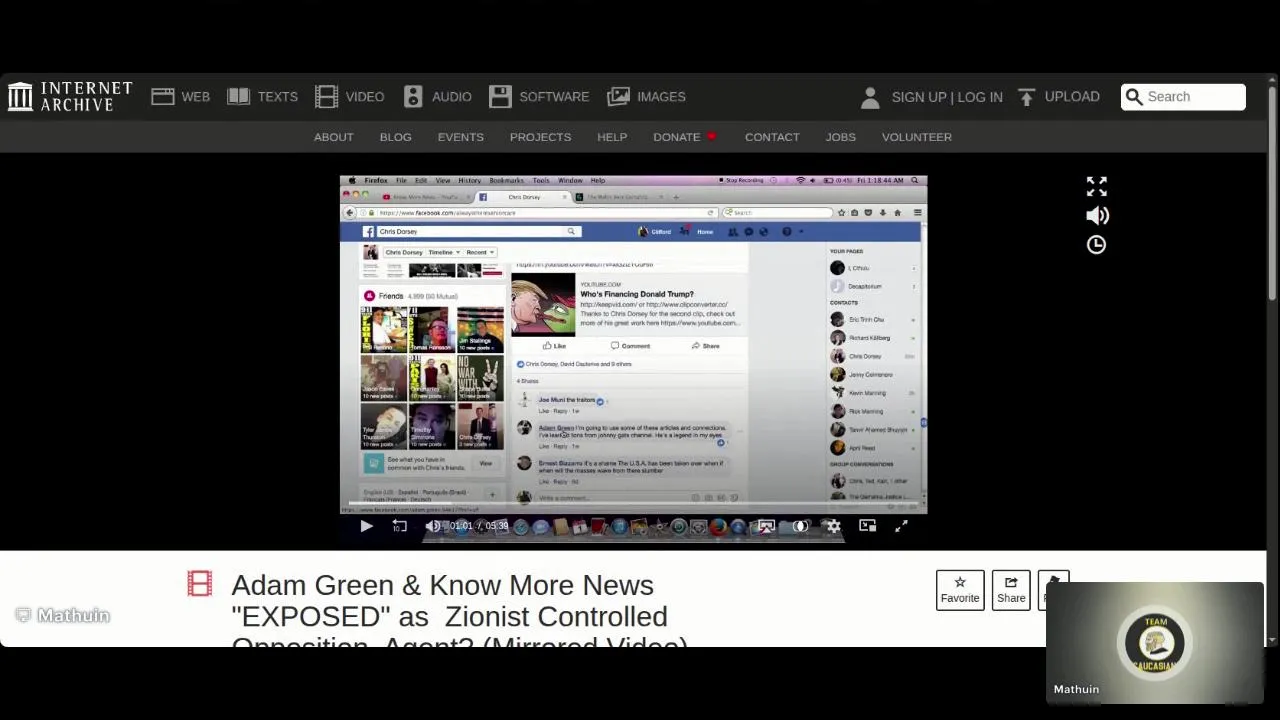Screen dimensions: 1280x720
Task: Click the star icon on the Favorite button
Action: [960, 582]
